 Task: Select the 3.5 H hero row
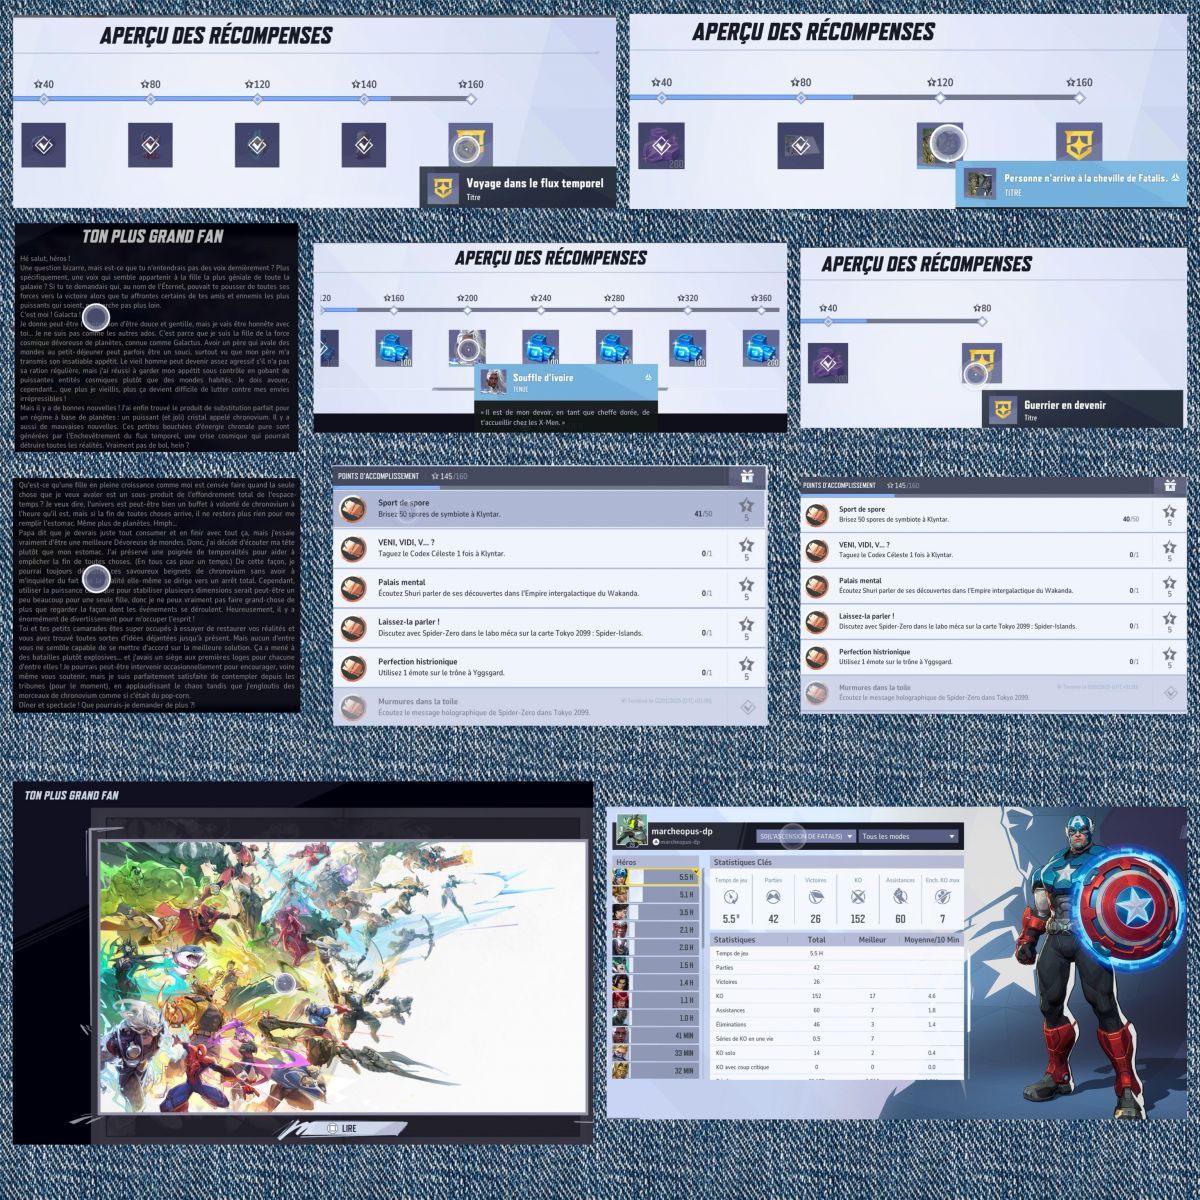[x=655, y=913]
